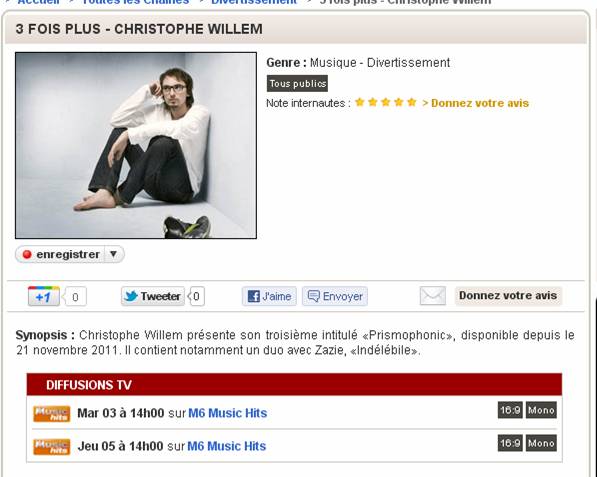Image resolution: width=597 pixels, height=477 pixels.
Task: Open the yellow Donnez votre avis link
Action: coord(476,103)
